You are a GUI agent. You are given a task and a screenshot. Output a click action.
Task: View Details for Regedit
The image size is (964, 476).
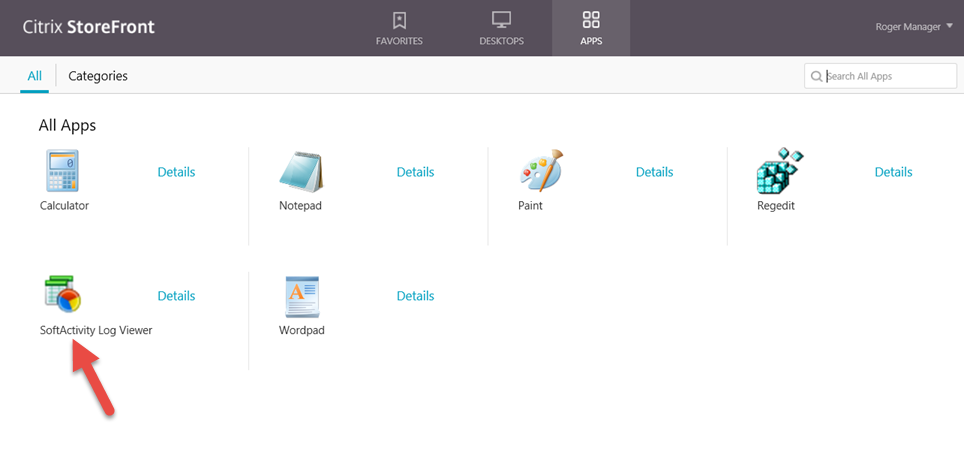coord(893,172)
